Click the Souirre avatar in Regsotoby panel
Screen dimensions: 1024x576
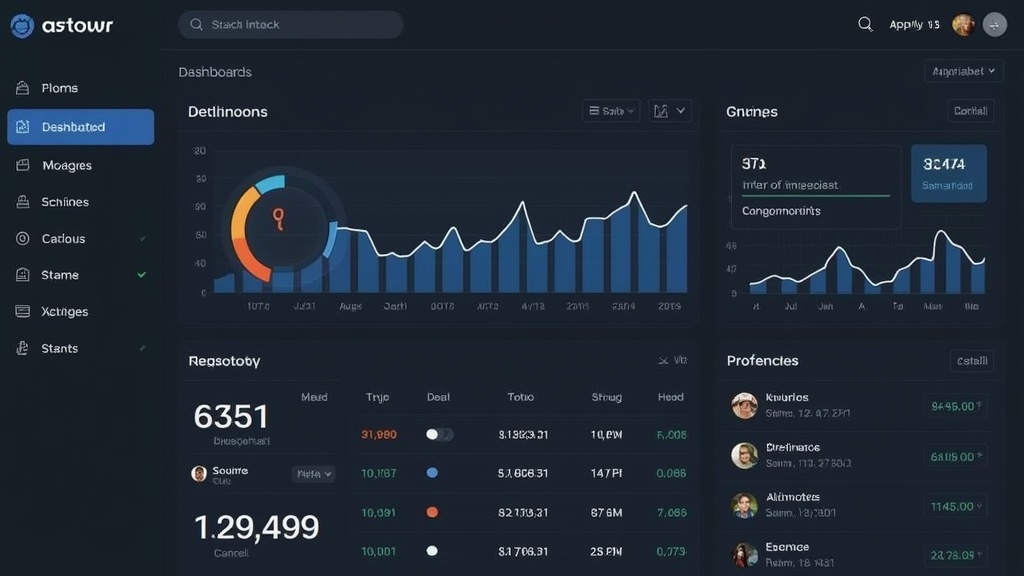pyautogui.click(x=199, y=473)
